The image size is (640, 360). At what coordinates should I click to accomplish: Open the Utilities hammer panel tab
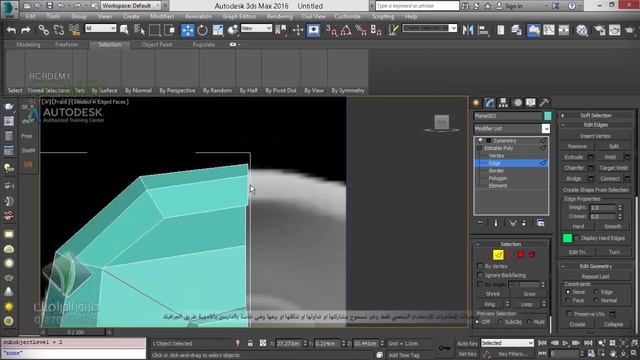[x=544, y=103]
